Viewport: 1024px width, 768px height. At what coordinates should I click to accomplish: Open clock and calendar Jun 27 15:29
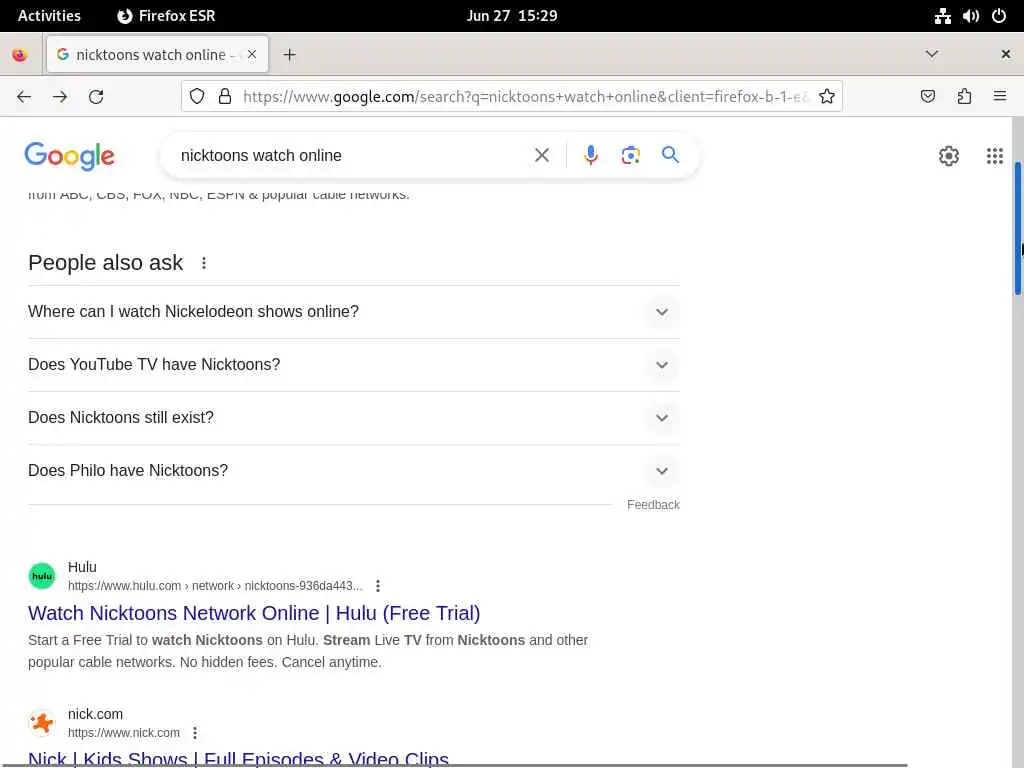(x=512, y=16)
